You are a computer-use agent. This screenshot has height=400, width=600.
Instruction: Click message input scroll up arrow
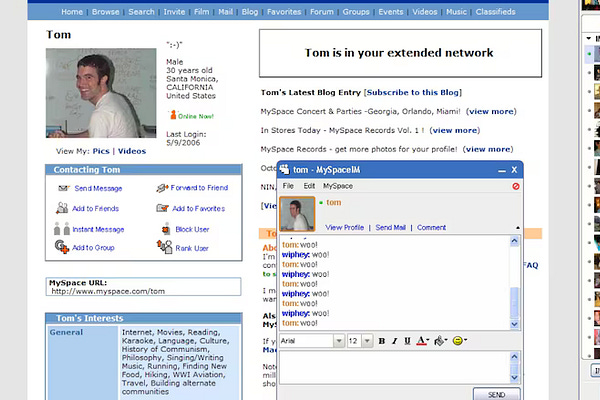click(x=514, y=357)
